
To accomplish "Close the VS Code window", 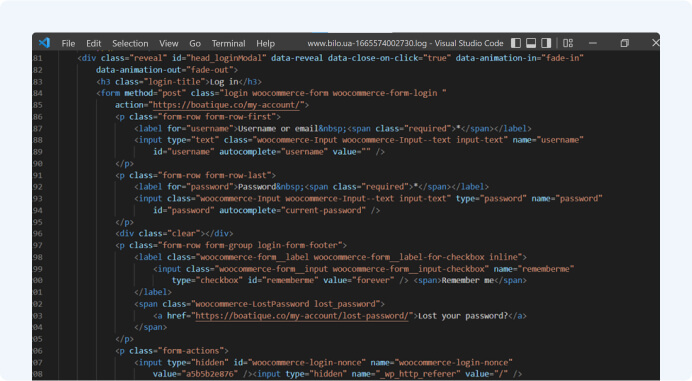I will [x=655, y=43].
